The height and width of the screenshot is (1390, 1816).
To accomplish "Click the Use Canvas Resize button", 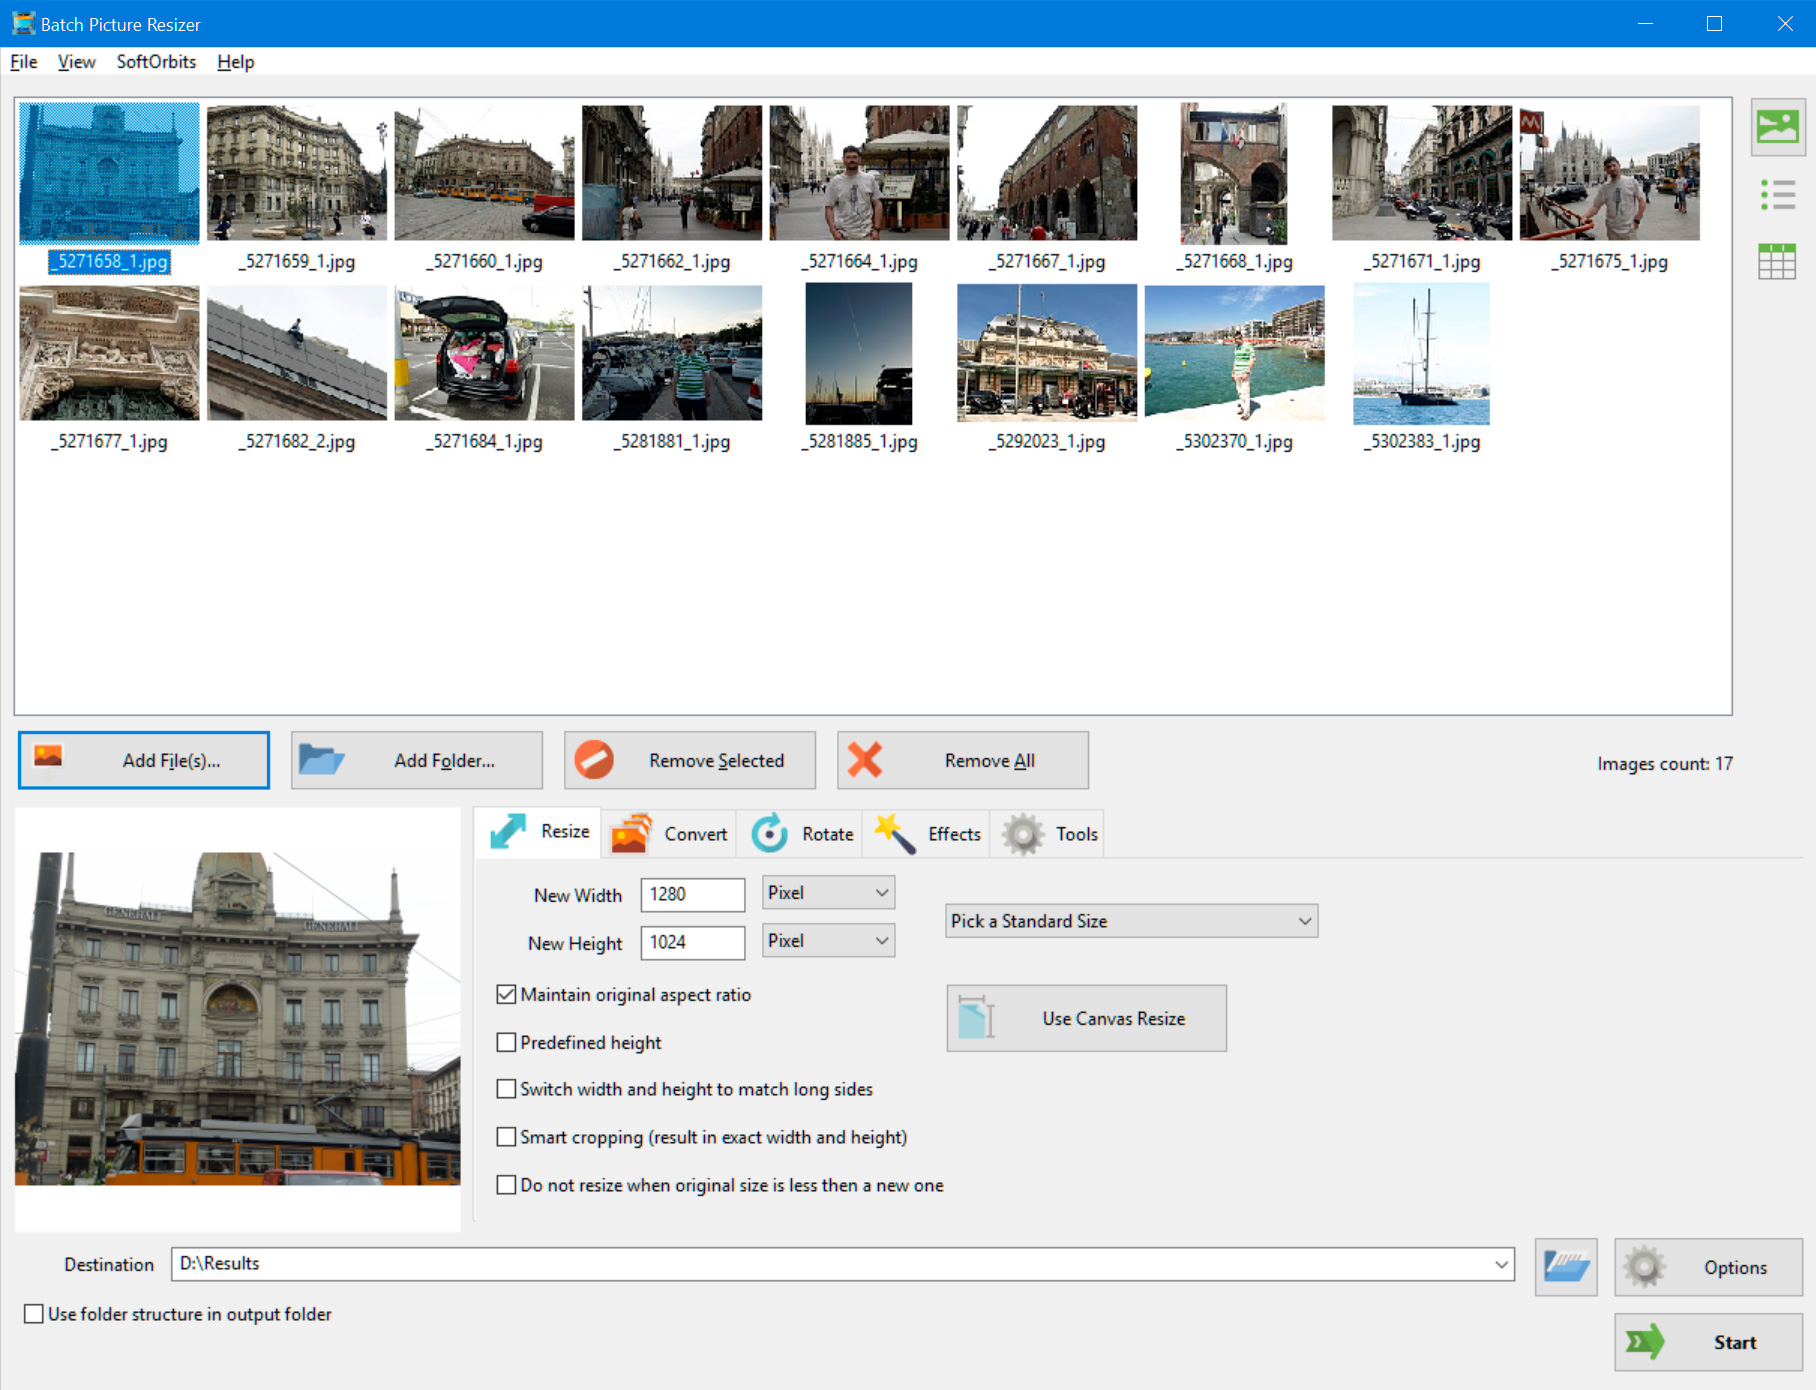I will [1086, 1018].
